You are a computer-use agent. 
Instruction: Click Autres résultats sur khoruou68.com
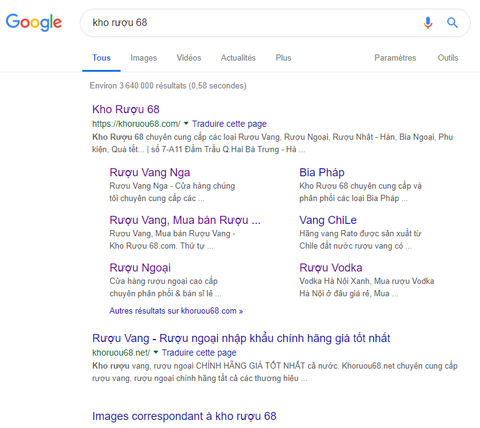pyautogui.click(x=176, y=311)
